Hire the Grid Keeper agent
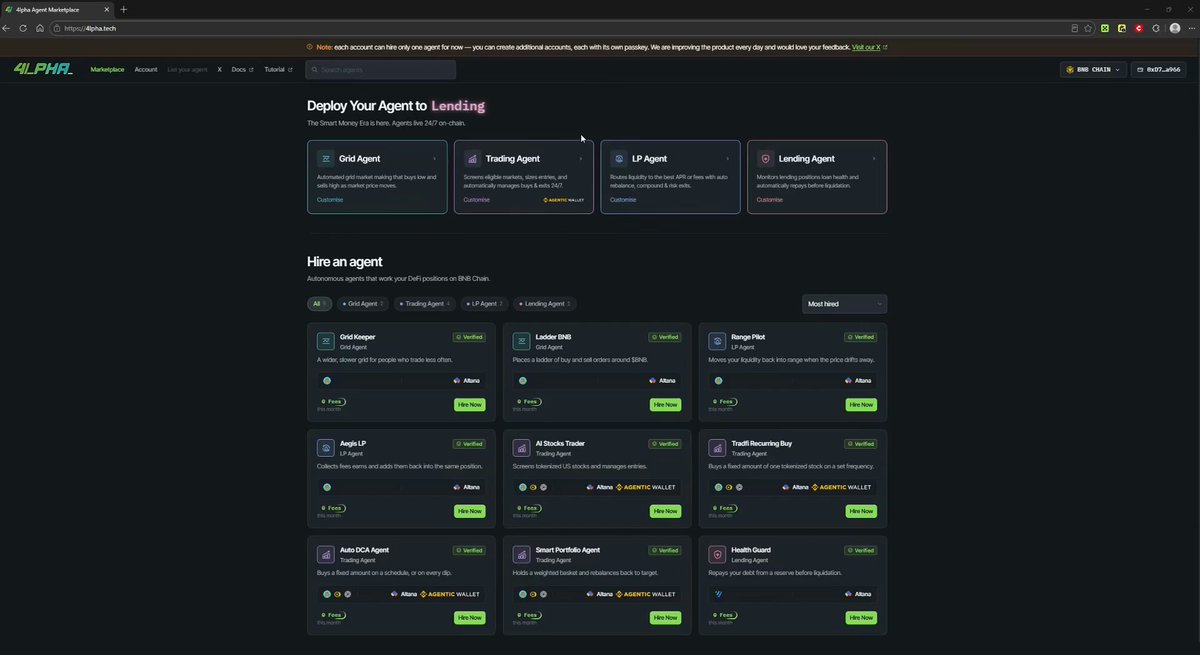 tap(469, 405)
